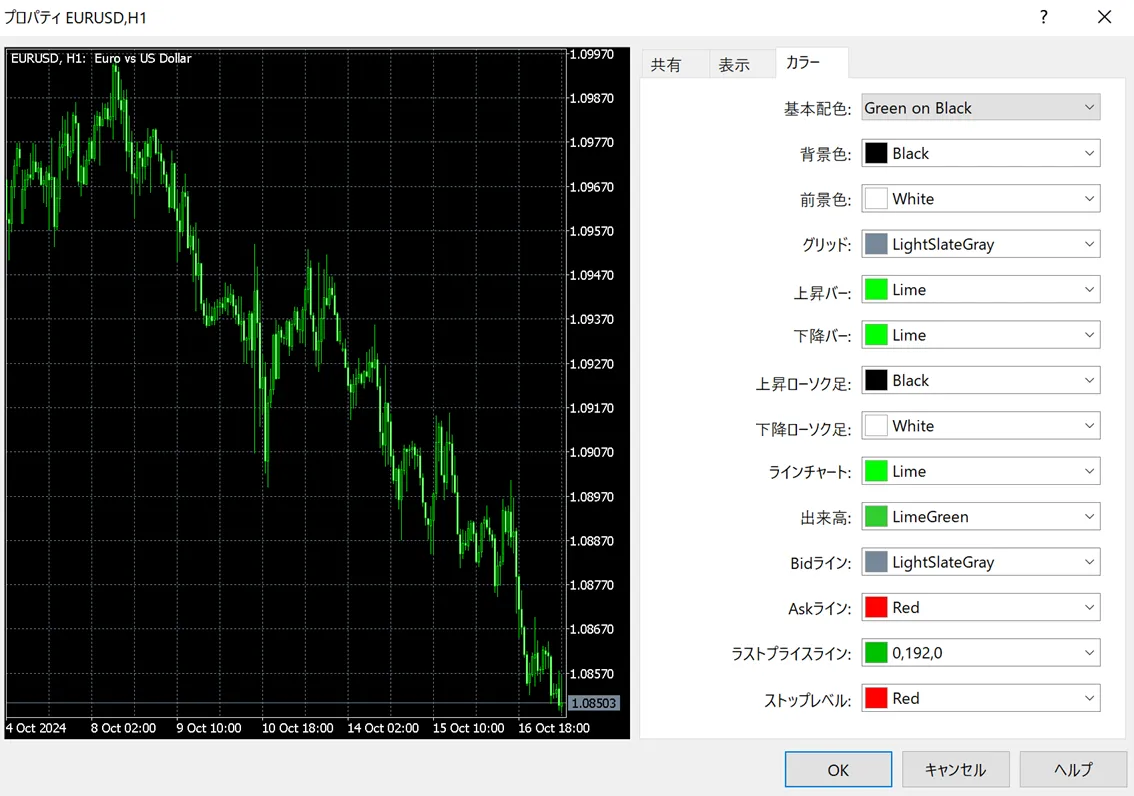The height and width of the screenshot is (796, 1134).
Task: Expand the グリッド LightSlateGray dropdown
Action: click(x=980, y=244)
